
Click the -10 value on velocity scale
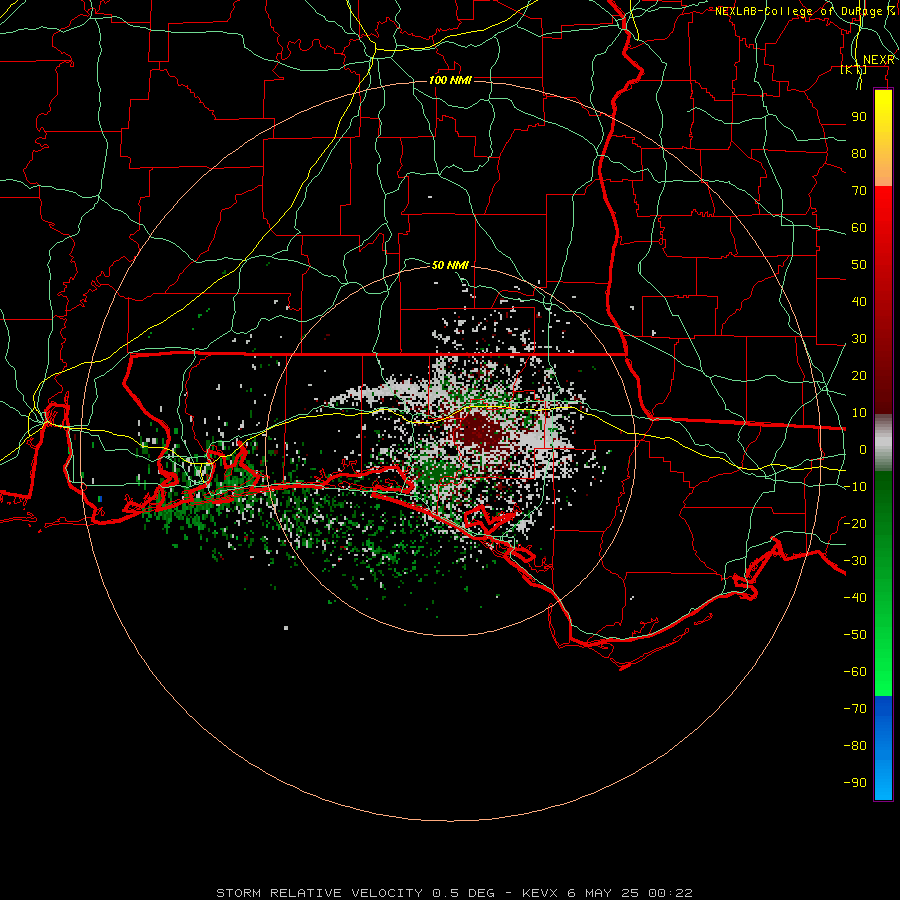point(855,487)
